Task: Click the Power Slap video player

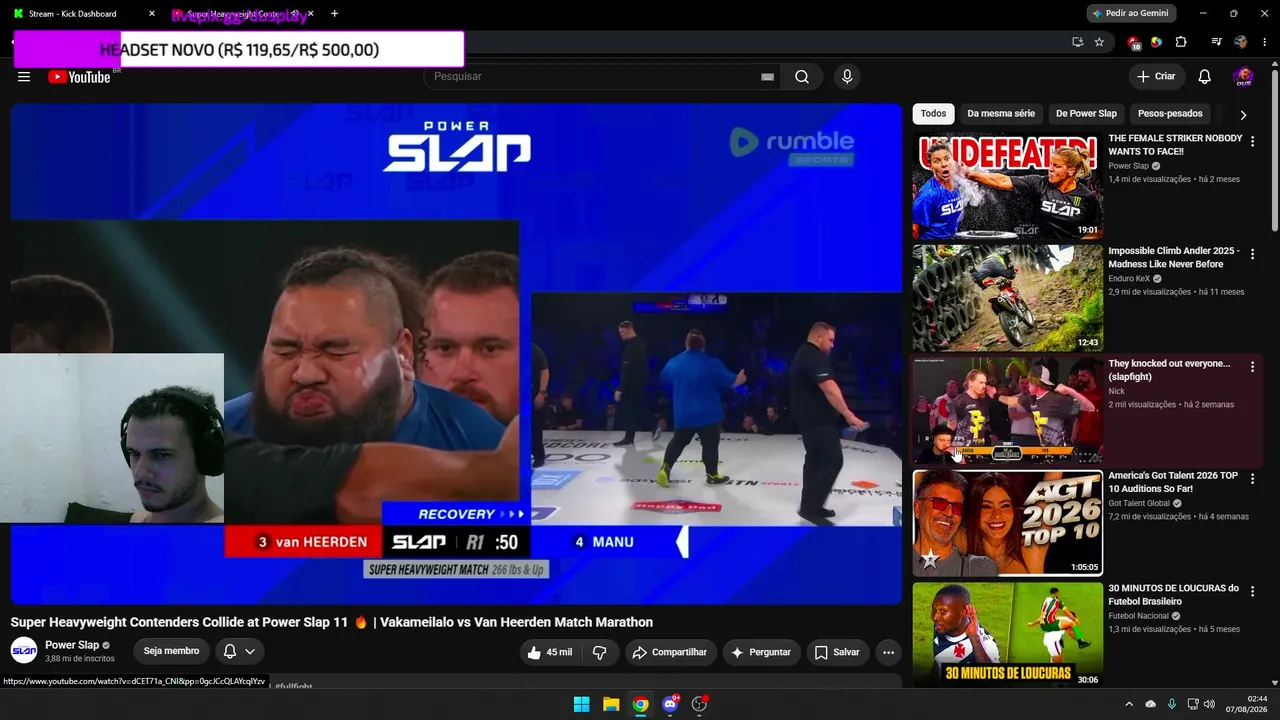Action: [456, 354]
